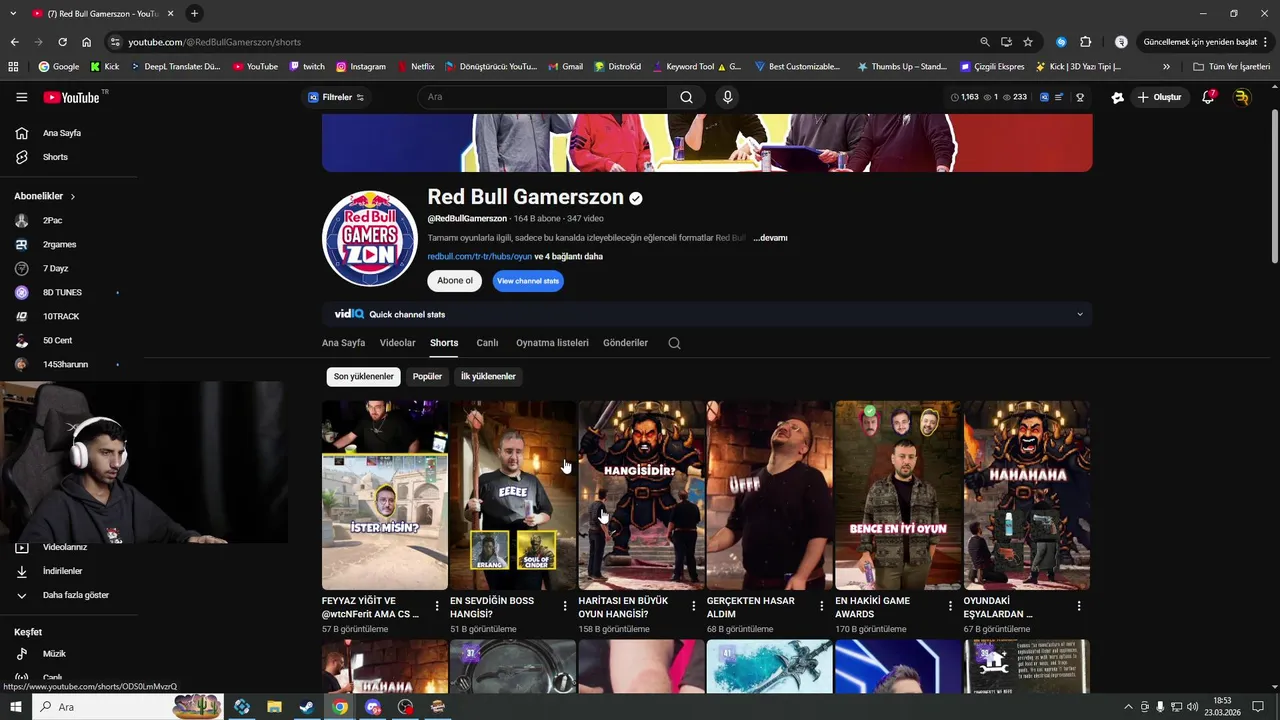Select the İlk yüklenenler sort chip
Screen dimensions: 1280x720
click(488, 377)
